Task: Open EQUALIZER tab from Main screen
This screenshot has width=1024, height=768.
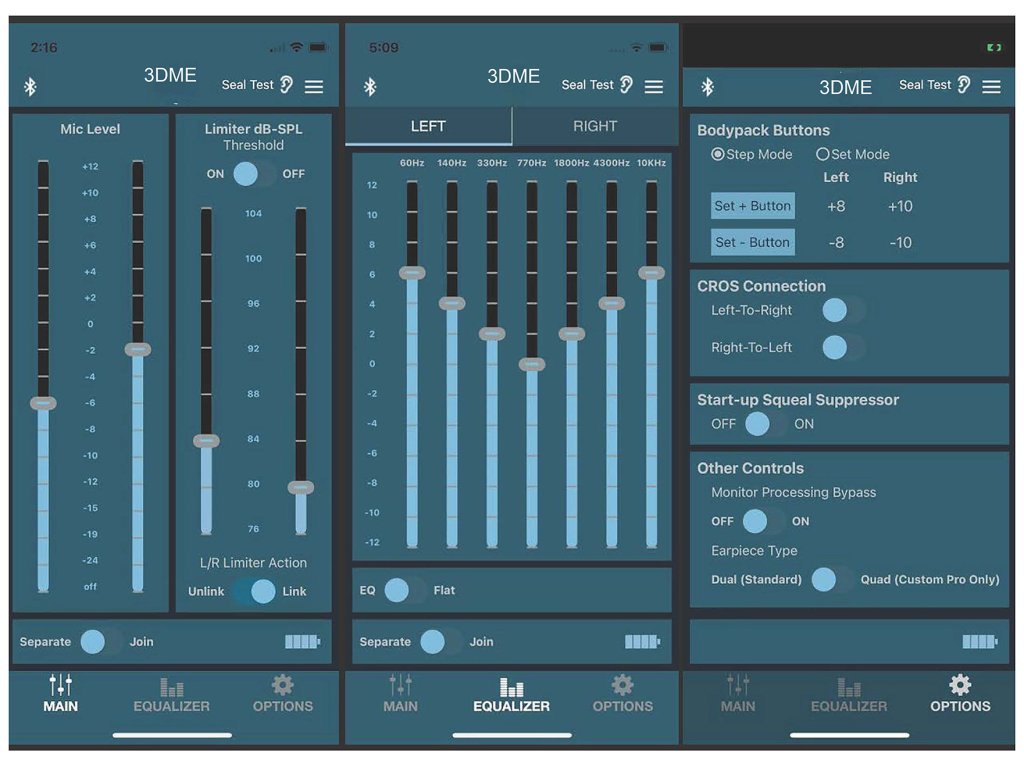Action: [x=172, y=695]
